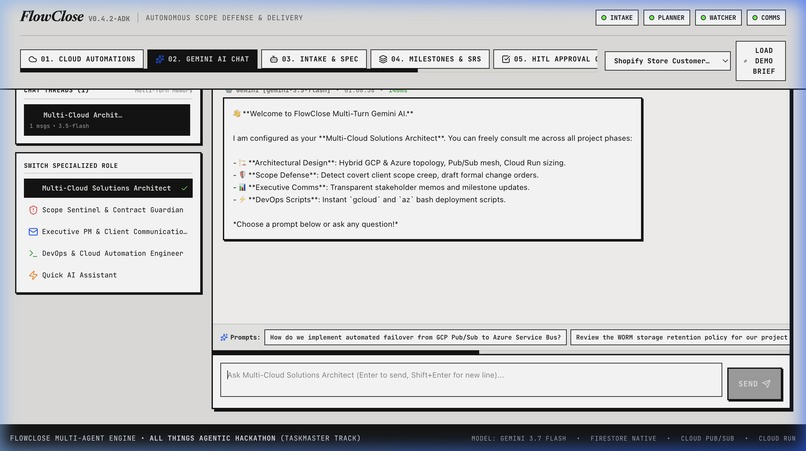Click 'AUTONOMOUS SCOPE DEFENSE & DELIVERY' tagline
Viewport: 806px width, 451px height.
coord(224,17)
